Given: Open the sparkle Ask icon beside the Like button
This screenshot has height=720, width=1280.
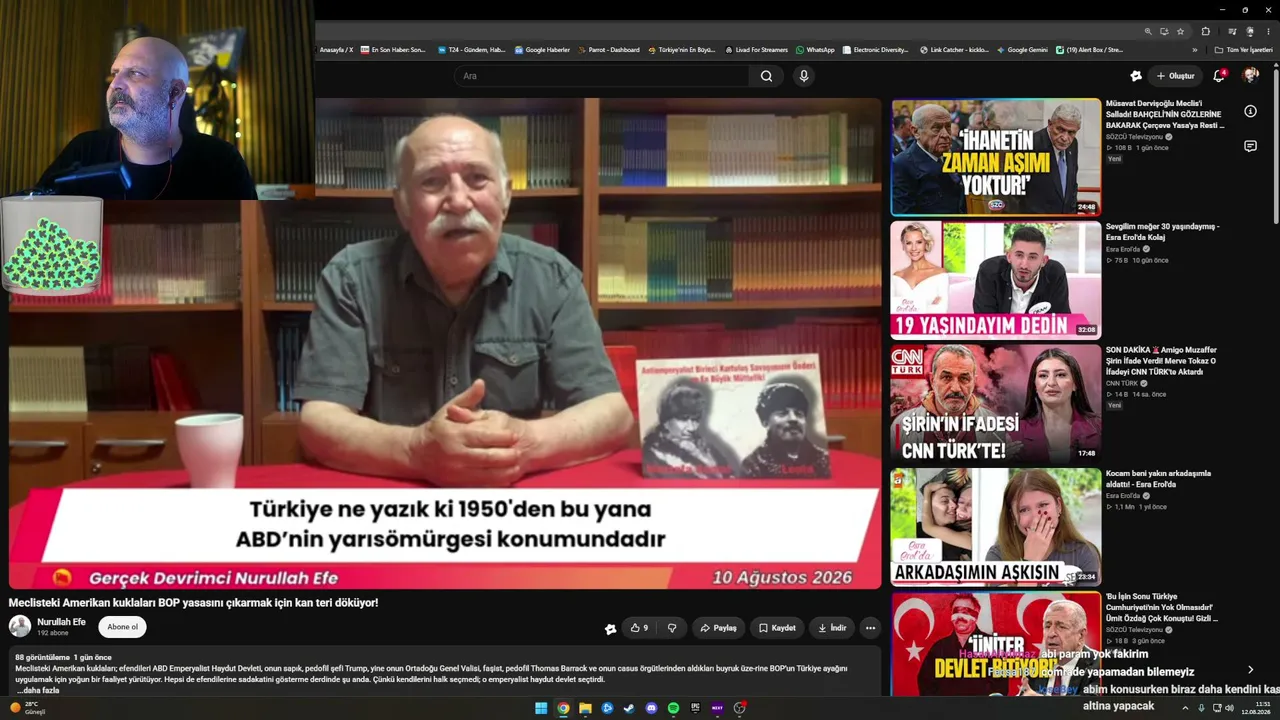Looking at the screenshot, I should pyautogui.click(x=610, y=629).
